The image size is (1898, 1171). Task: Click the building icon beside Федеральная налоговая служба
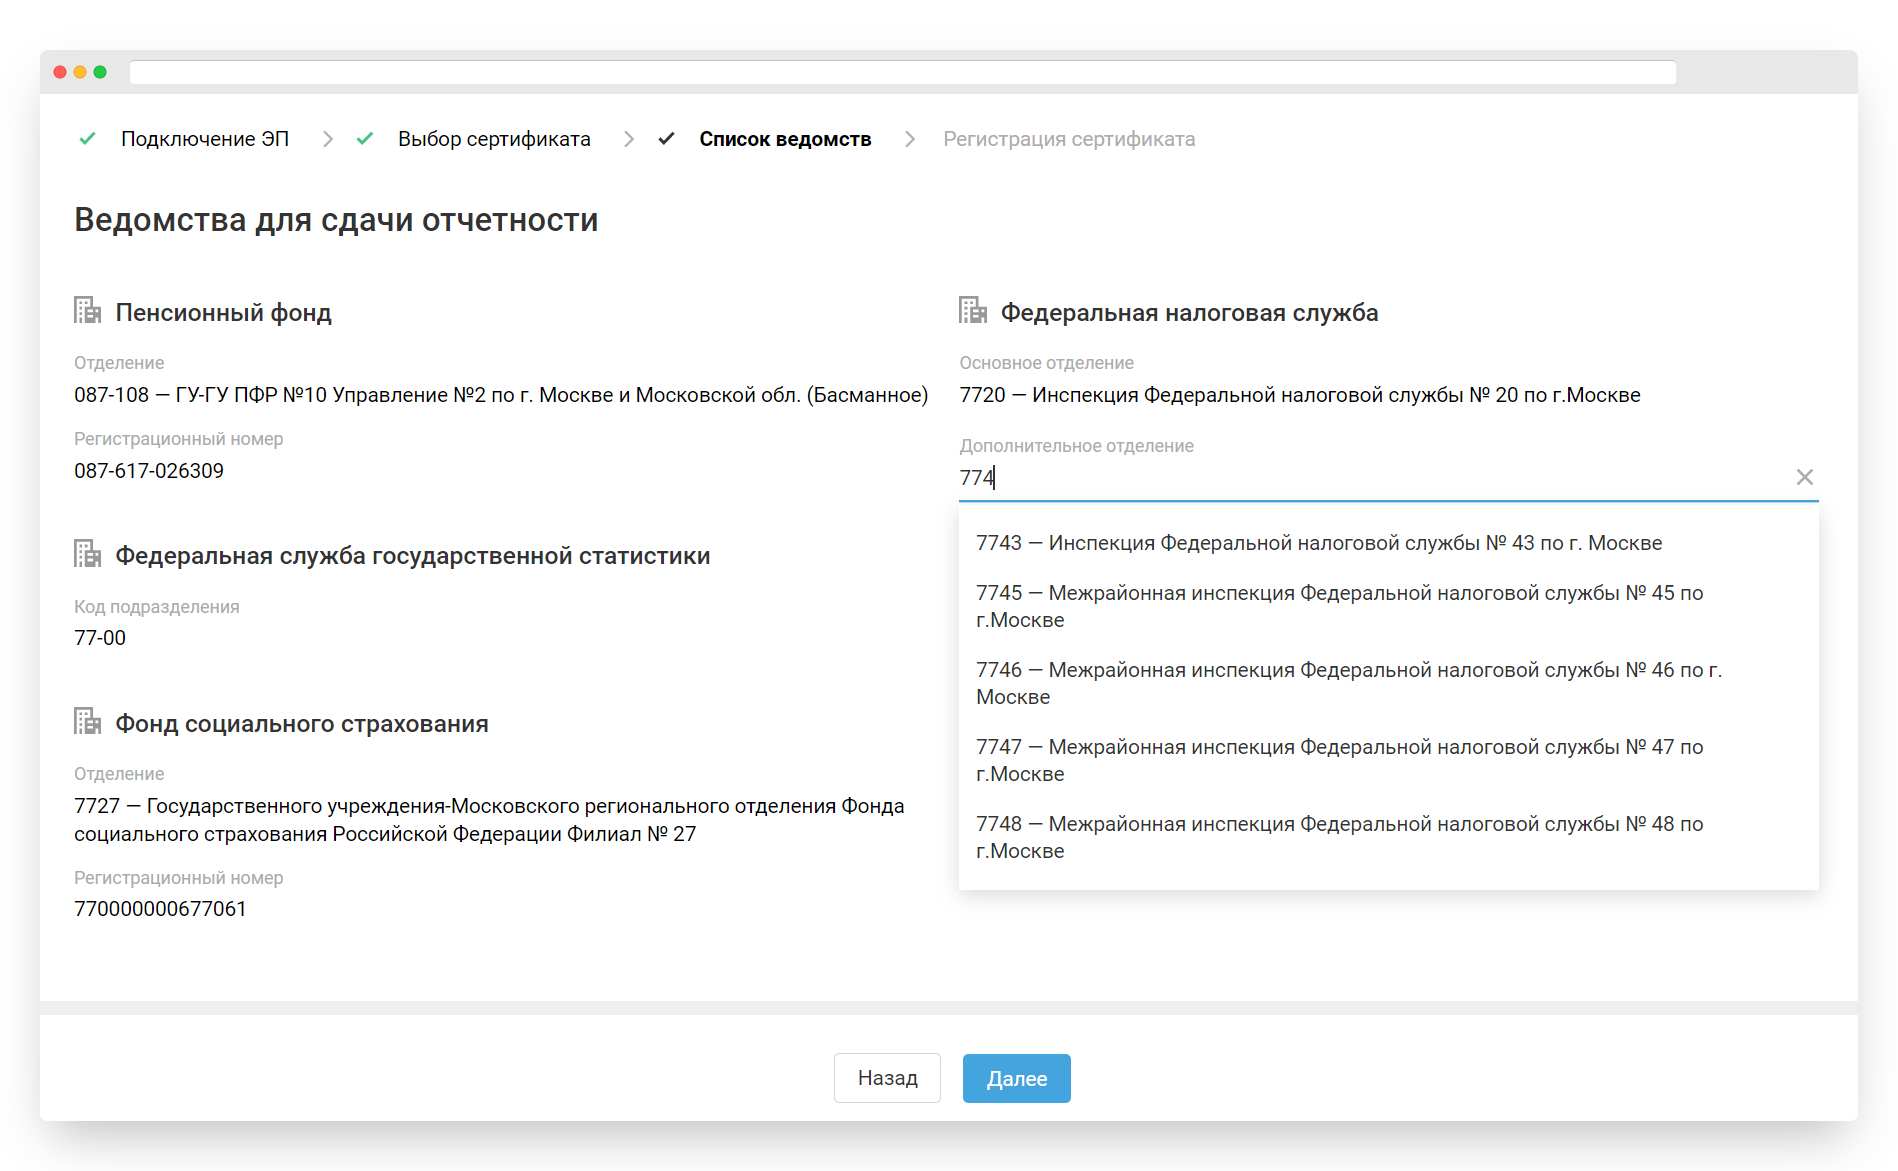point(973,311)
